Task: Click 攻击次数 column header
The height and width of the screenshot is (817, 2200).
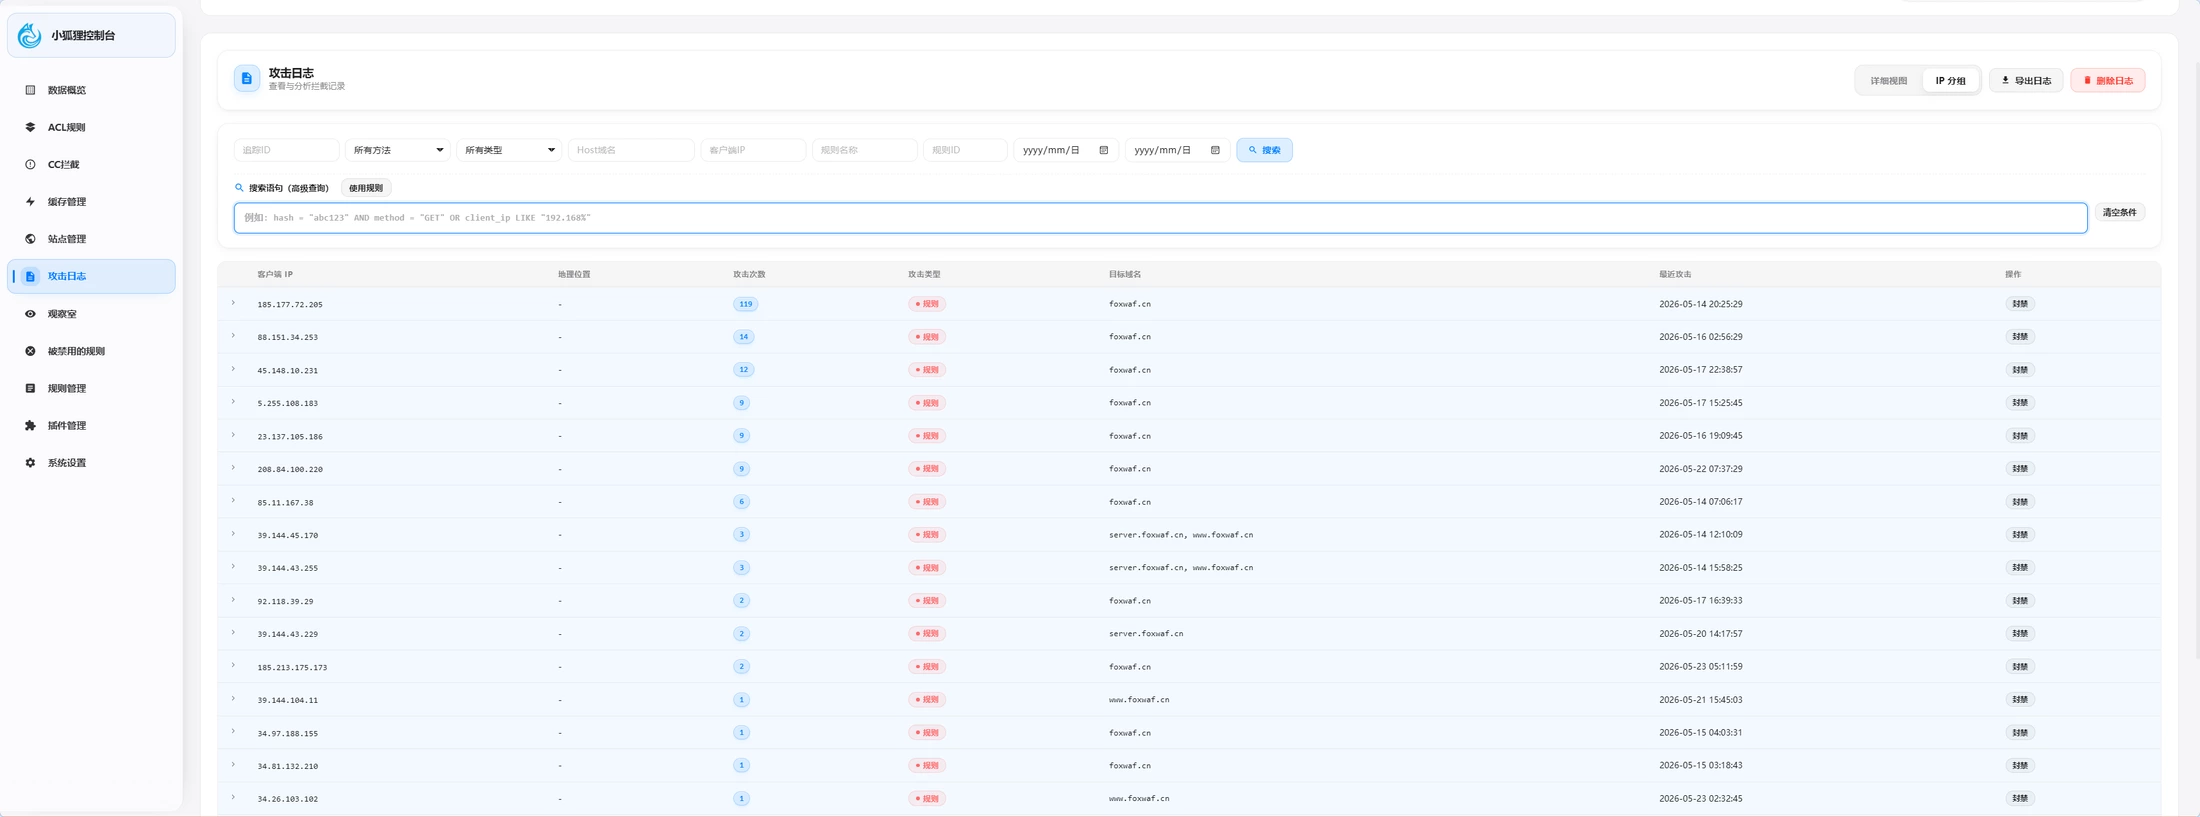Action: coord(749,274)
